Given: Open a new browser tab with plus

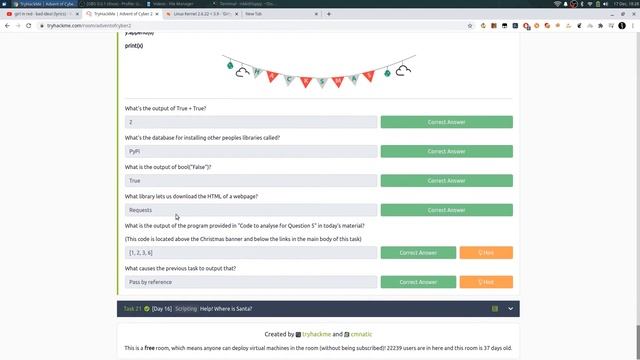Looking at the screenshot, I should click(x=329, y=14).
